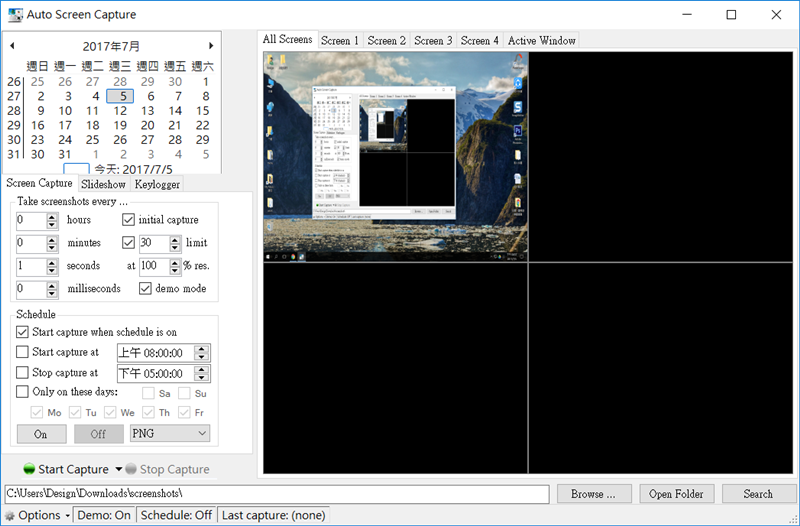The image size is (800, 526).
Task: Click the screenshots folder path field
Action: 276,494
